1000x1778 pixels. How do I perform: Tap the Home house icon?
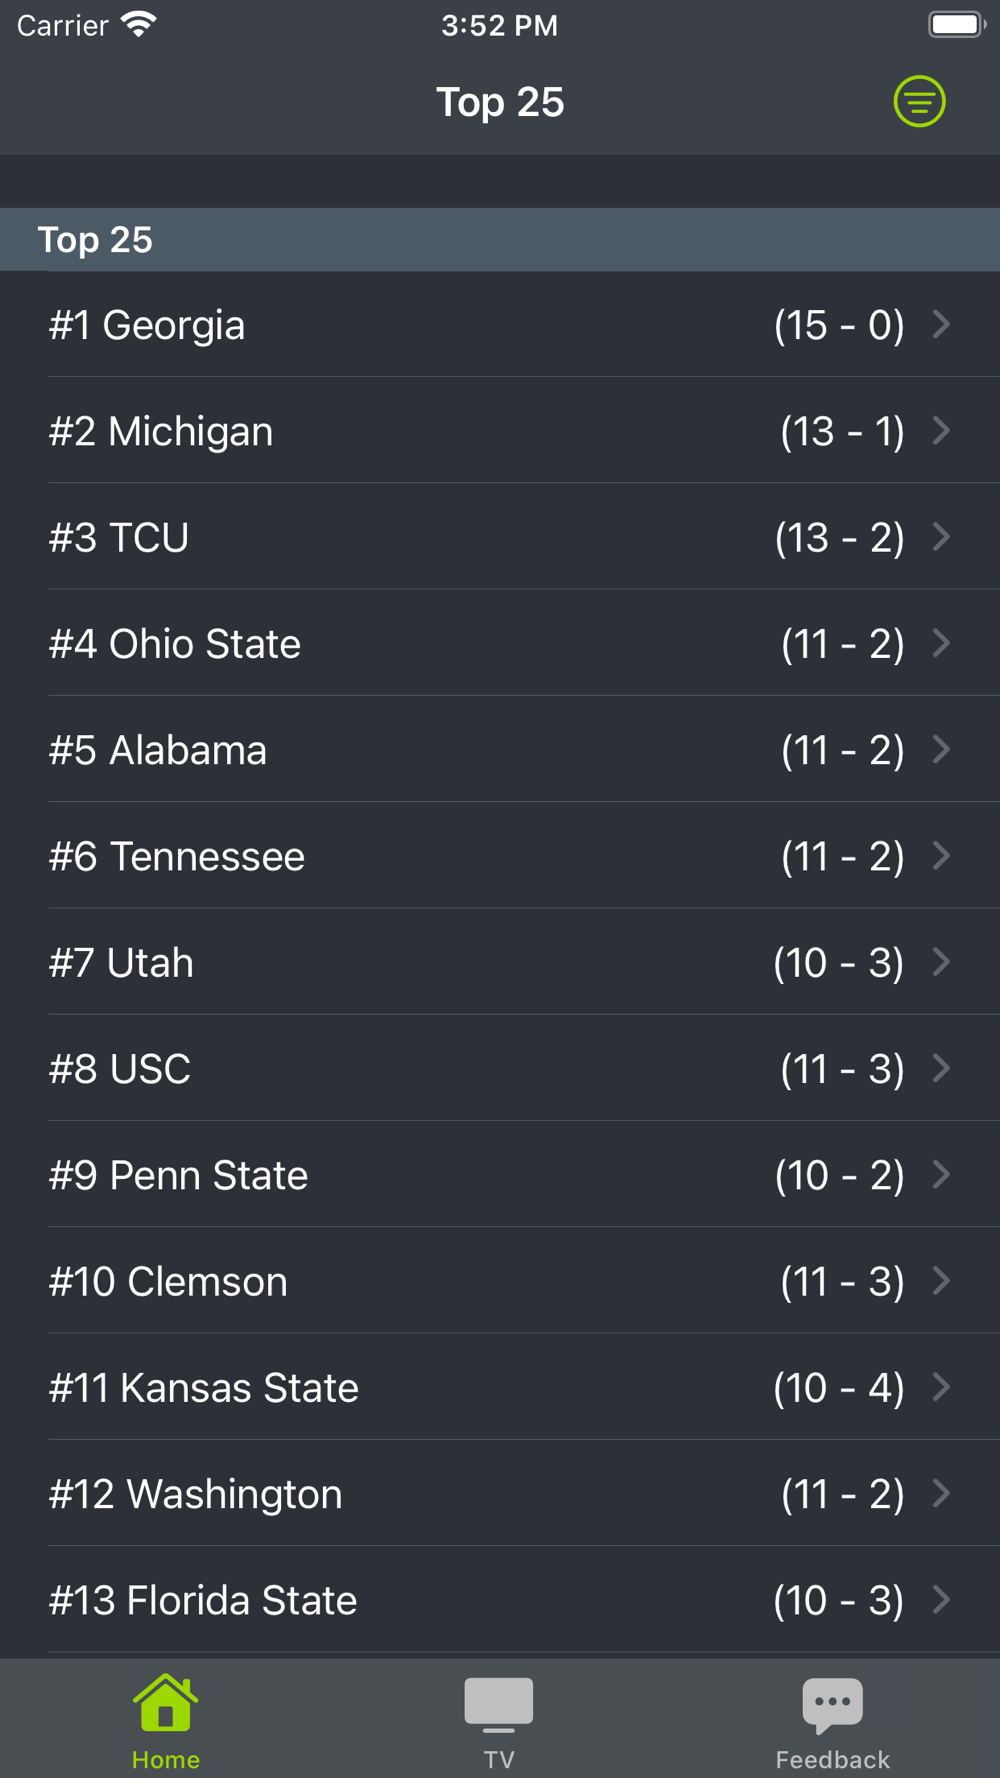(x=166, y=1702)
